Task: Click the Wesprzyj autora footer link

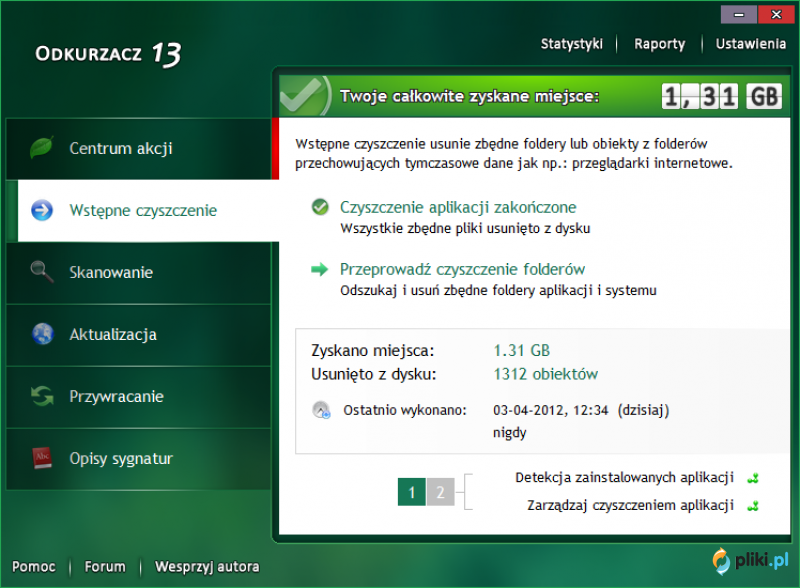Action: pos(207,567)
